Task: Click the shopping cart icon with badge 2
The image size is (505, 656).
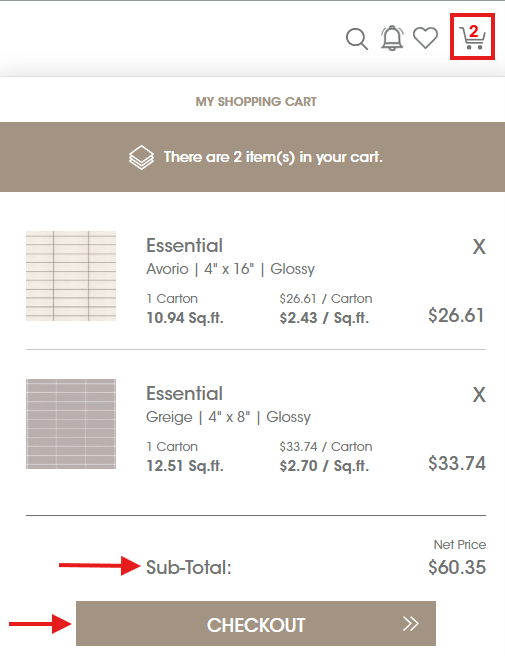Action: 472,36
